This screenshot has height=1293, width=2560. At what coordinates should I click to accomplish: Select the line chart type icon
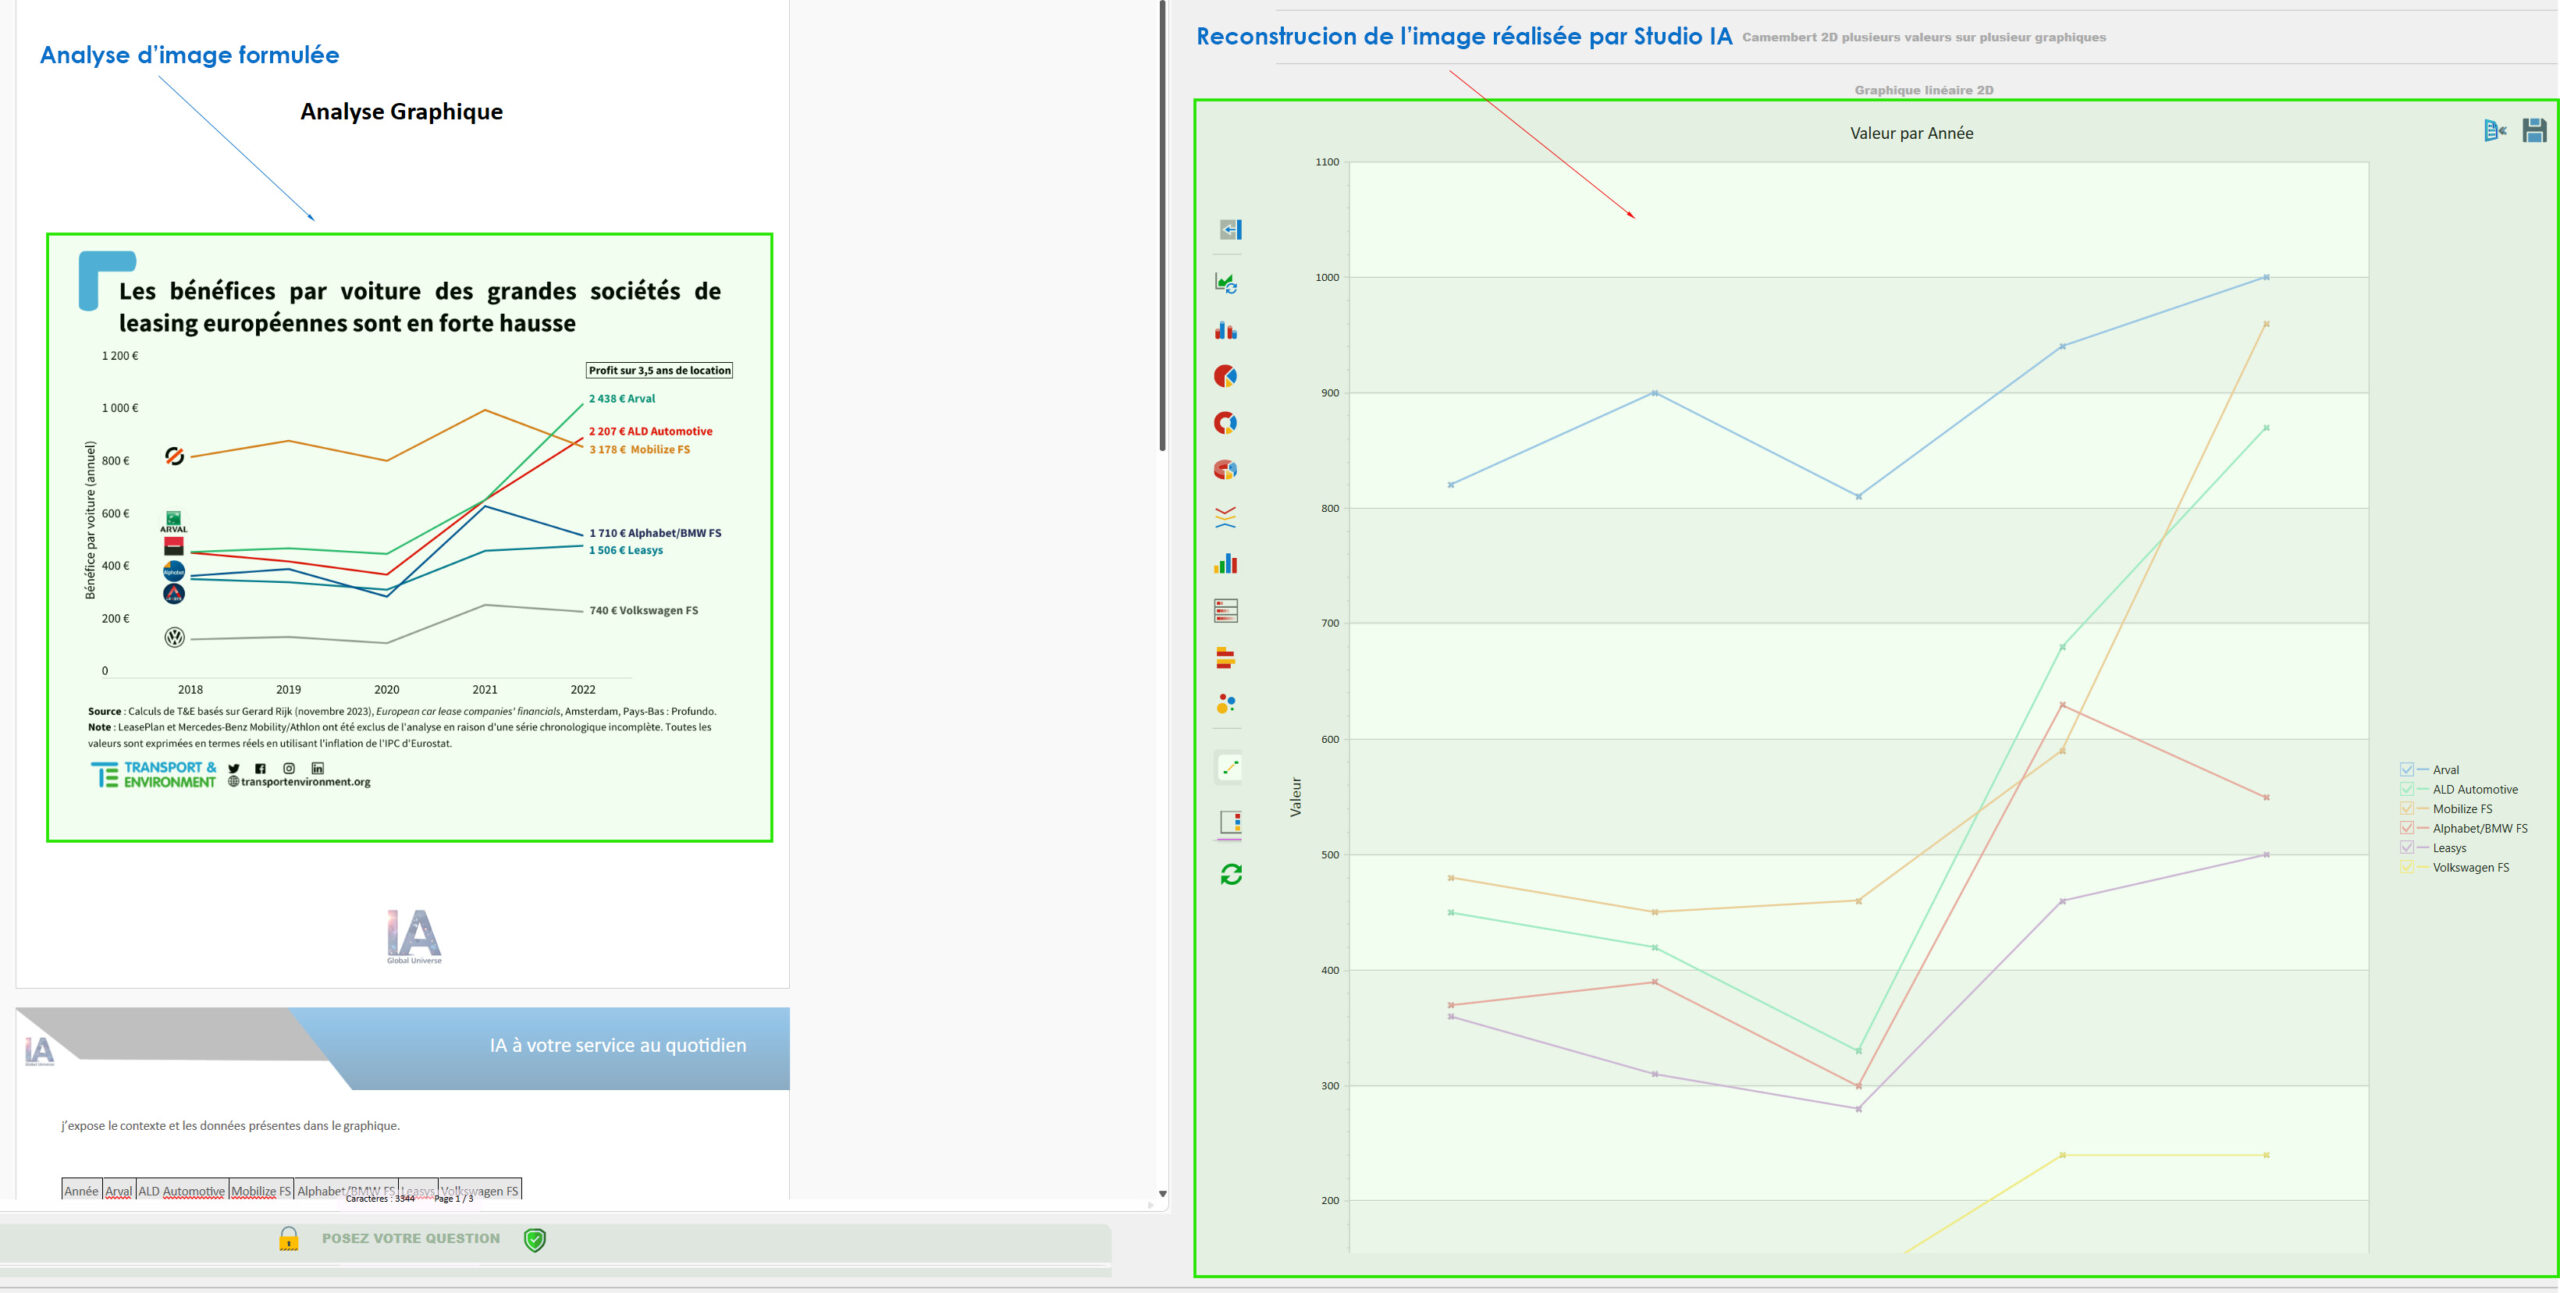(1230, 768)
